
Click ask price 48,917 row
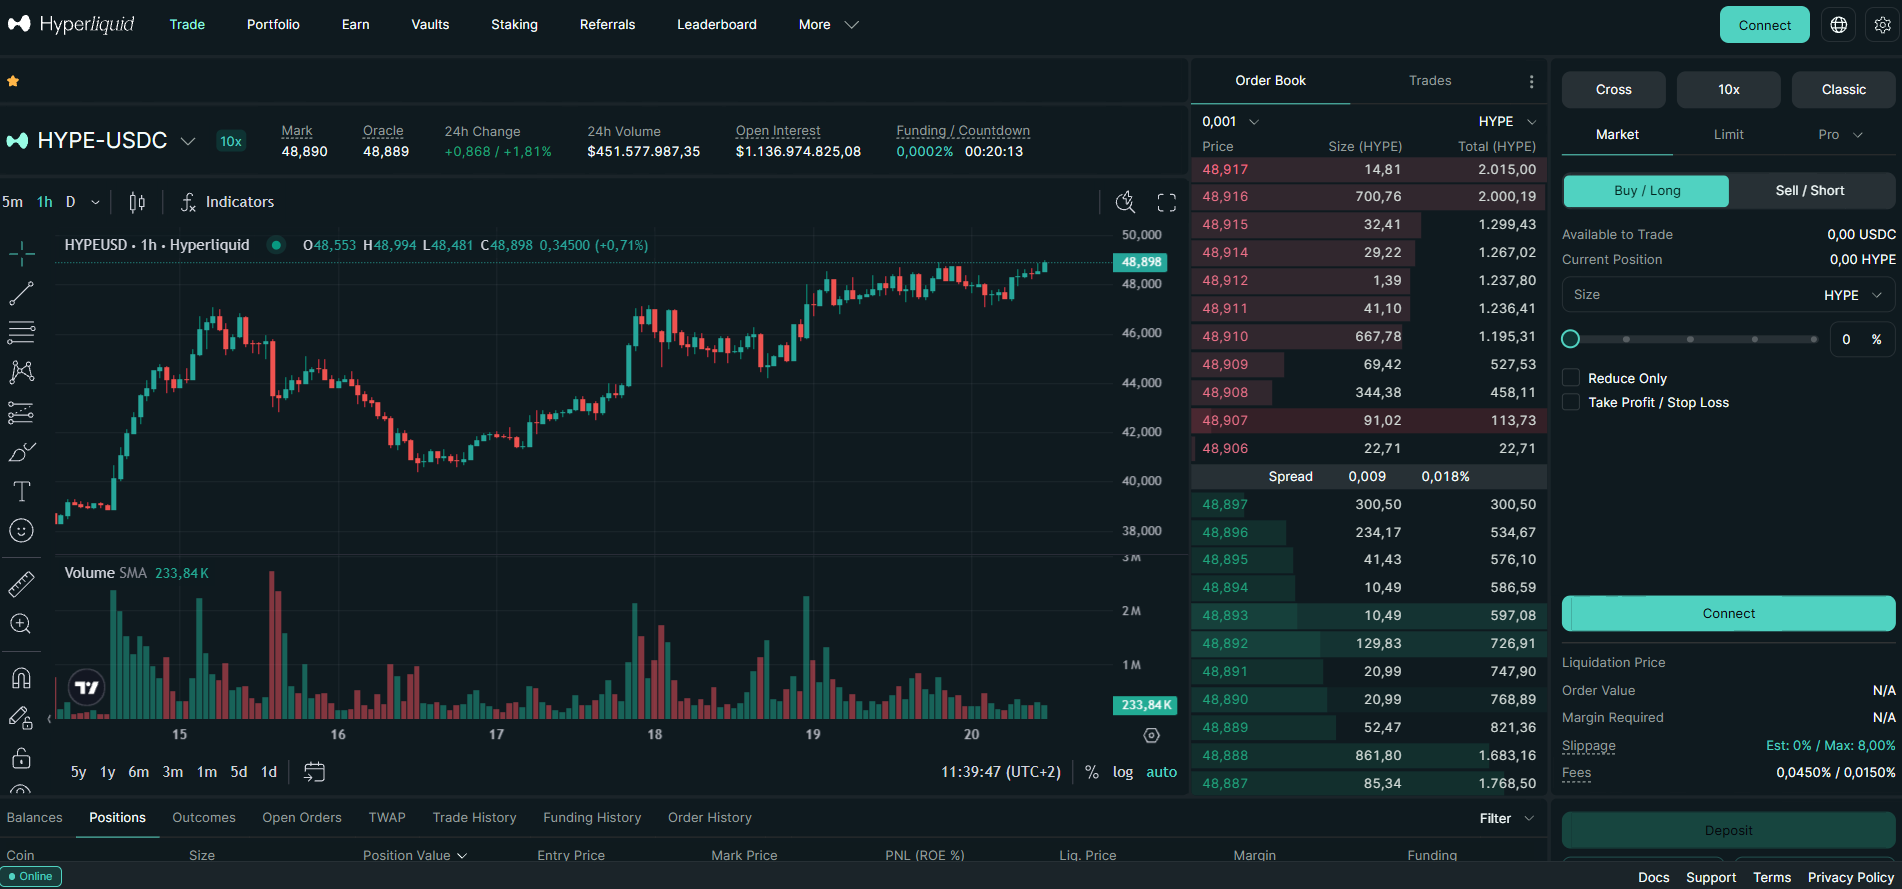(x=1369, y=169)
